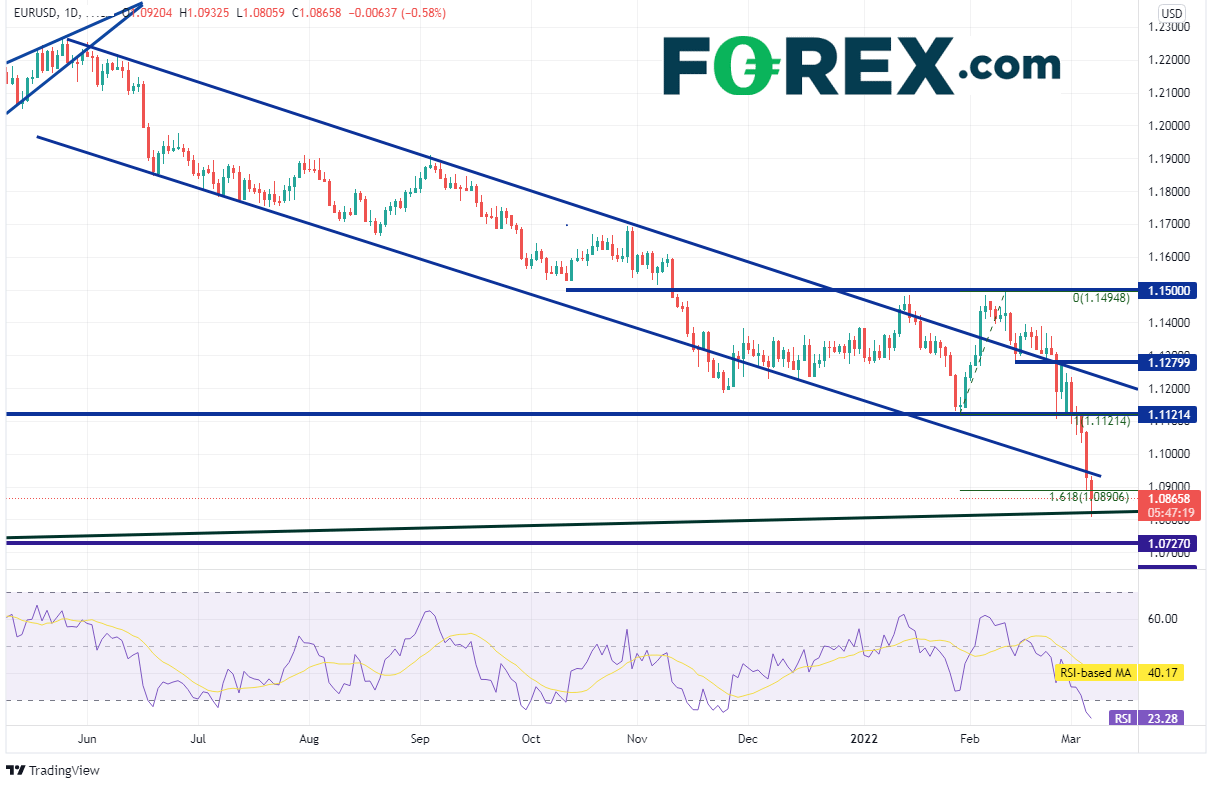Click the Mar marker on time axis
This screenshot has width=1216, height=788.
(x=1070, y=740)
